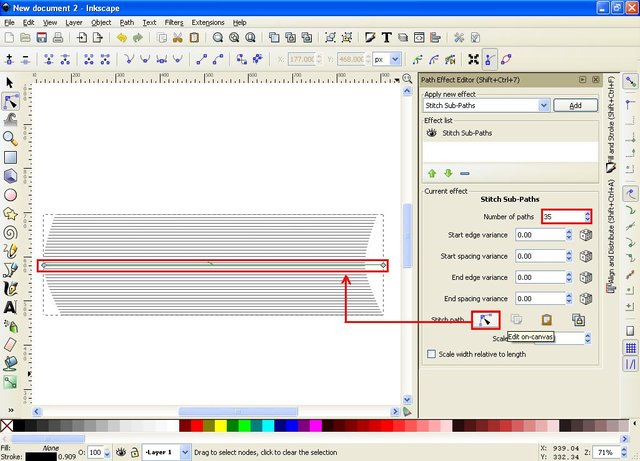Select the Spray tool
Image resolution: width=640 pixels, height=461 pixels.
click(10, 326)
